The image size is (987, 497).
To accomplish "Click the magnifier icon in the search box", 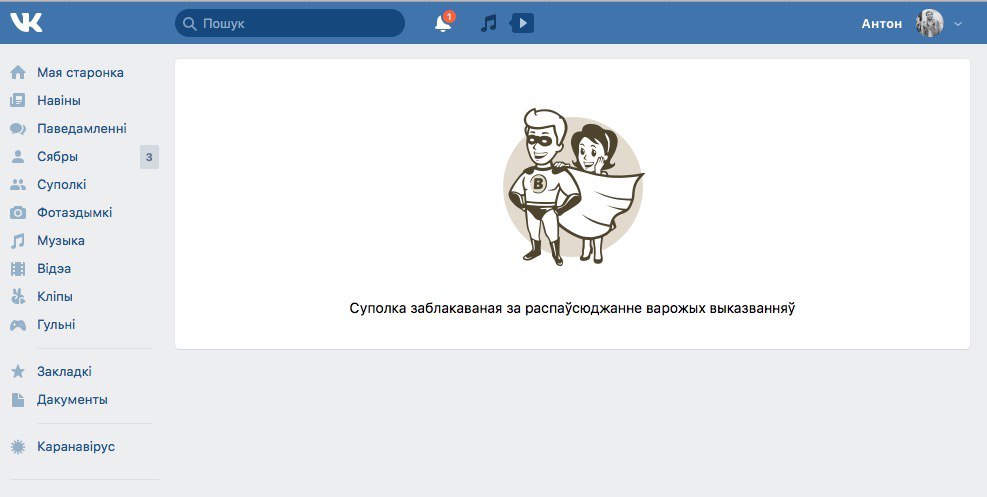I will tap(189, 24).
